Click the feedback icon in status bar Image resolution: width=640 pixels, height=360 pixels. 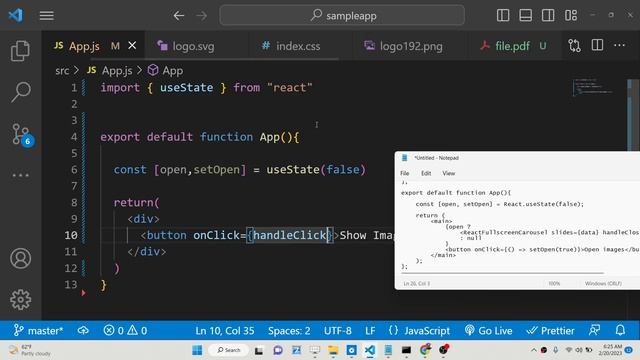click(594, 330)
